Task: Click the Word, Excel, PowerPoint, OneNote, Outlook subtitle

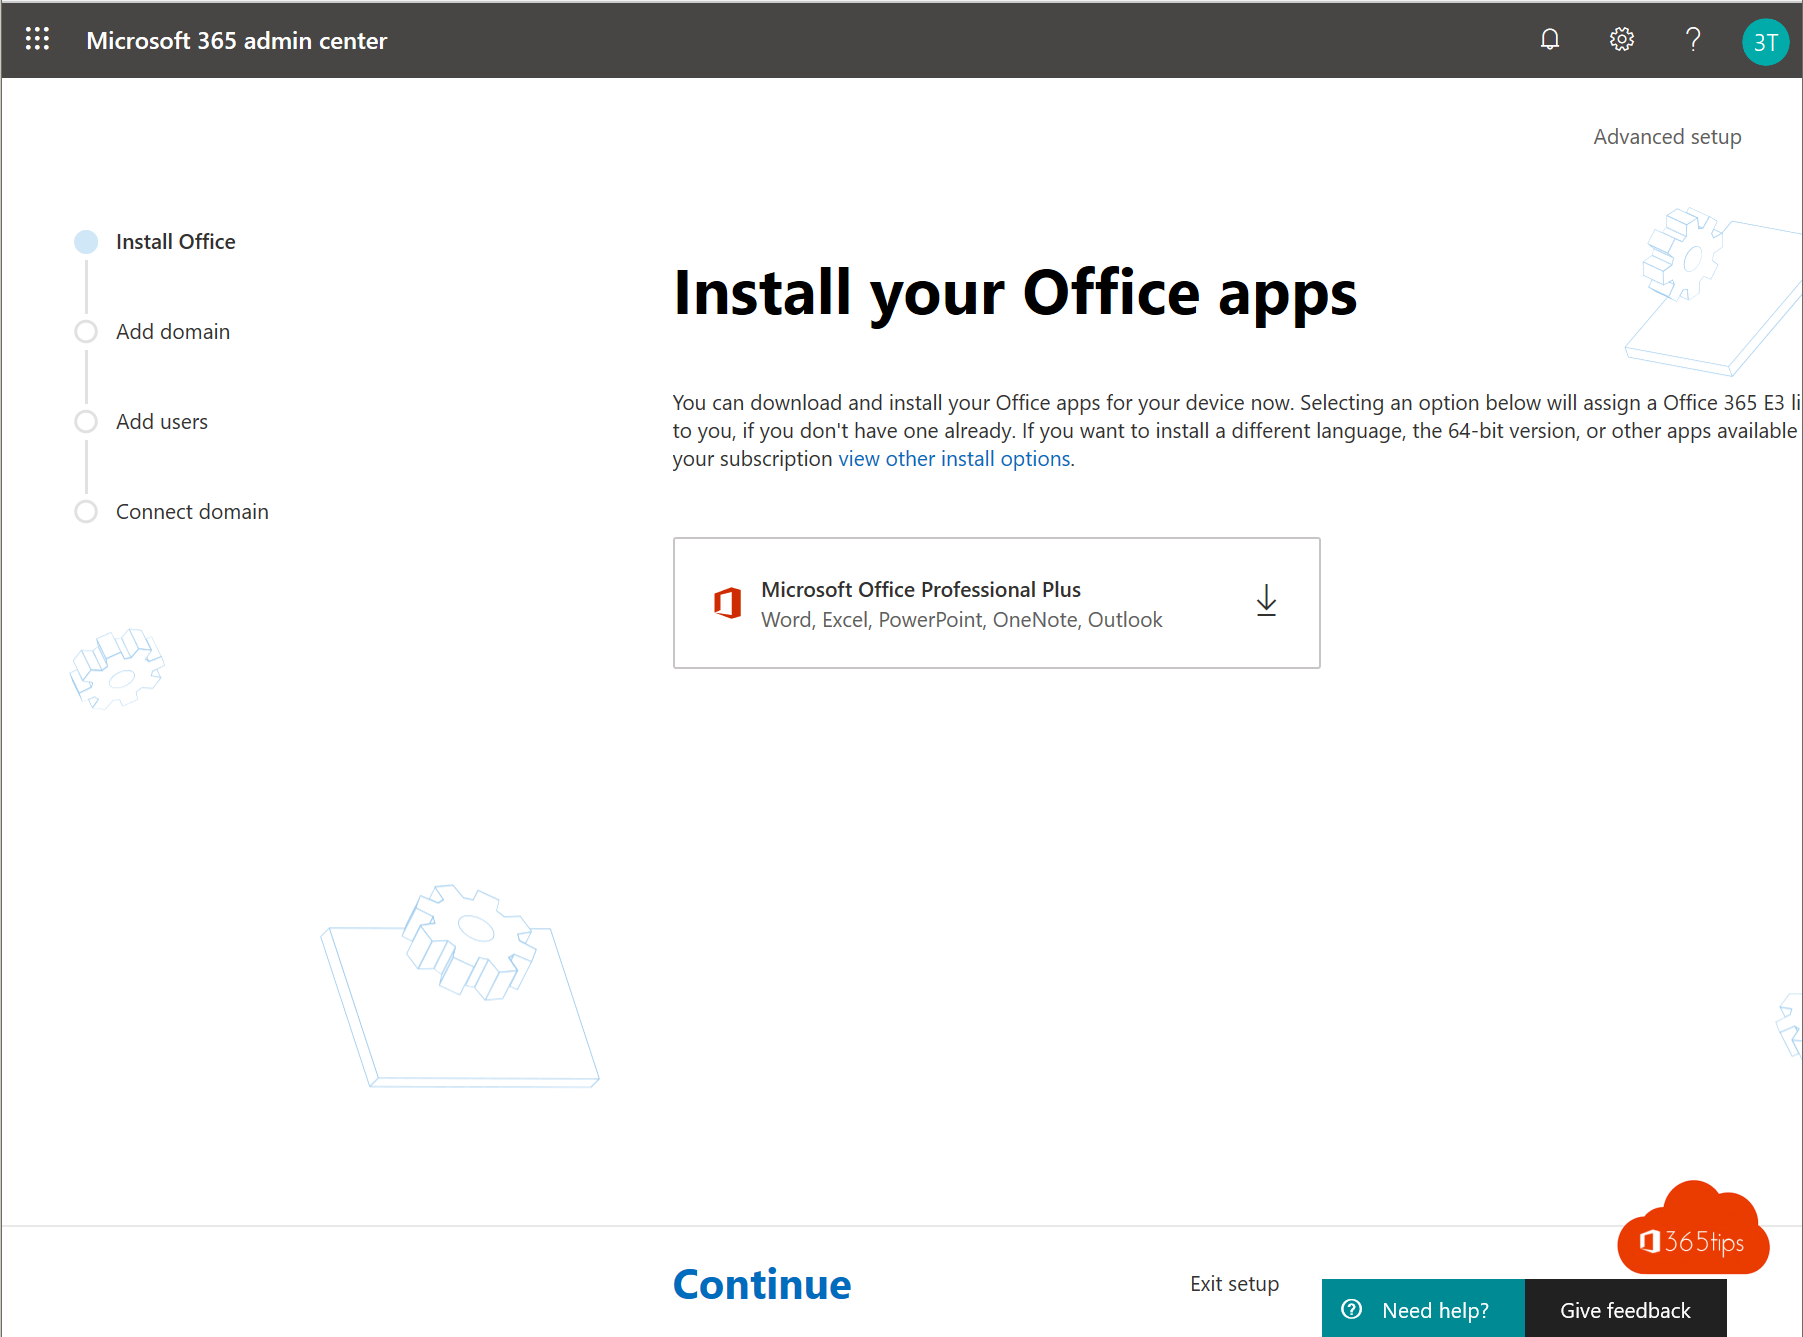Action: point(961,620)
